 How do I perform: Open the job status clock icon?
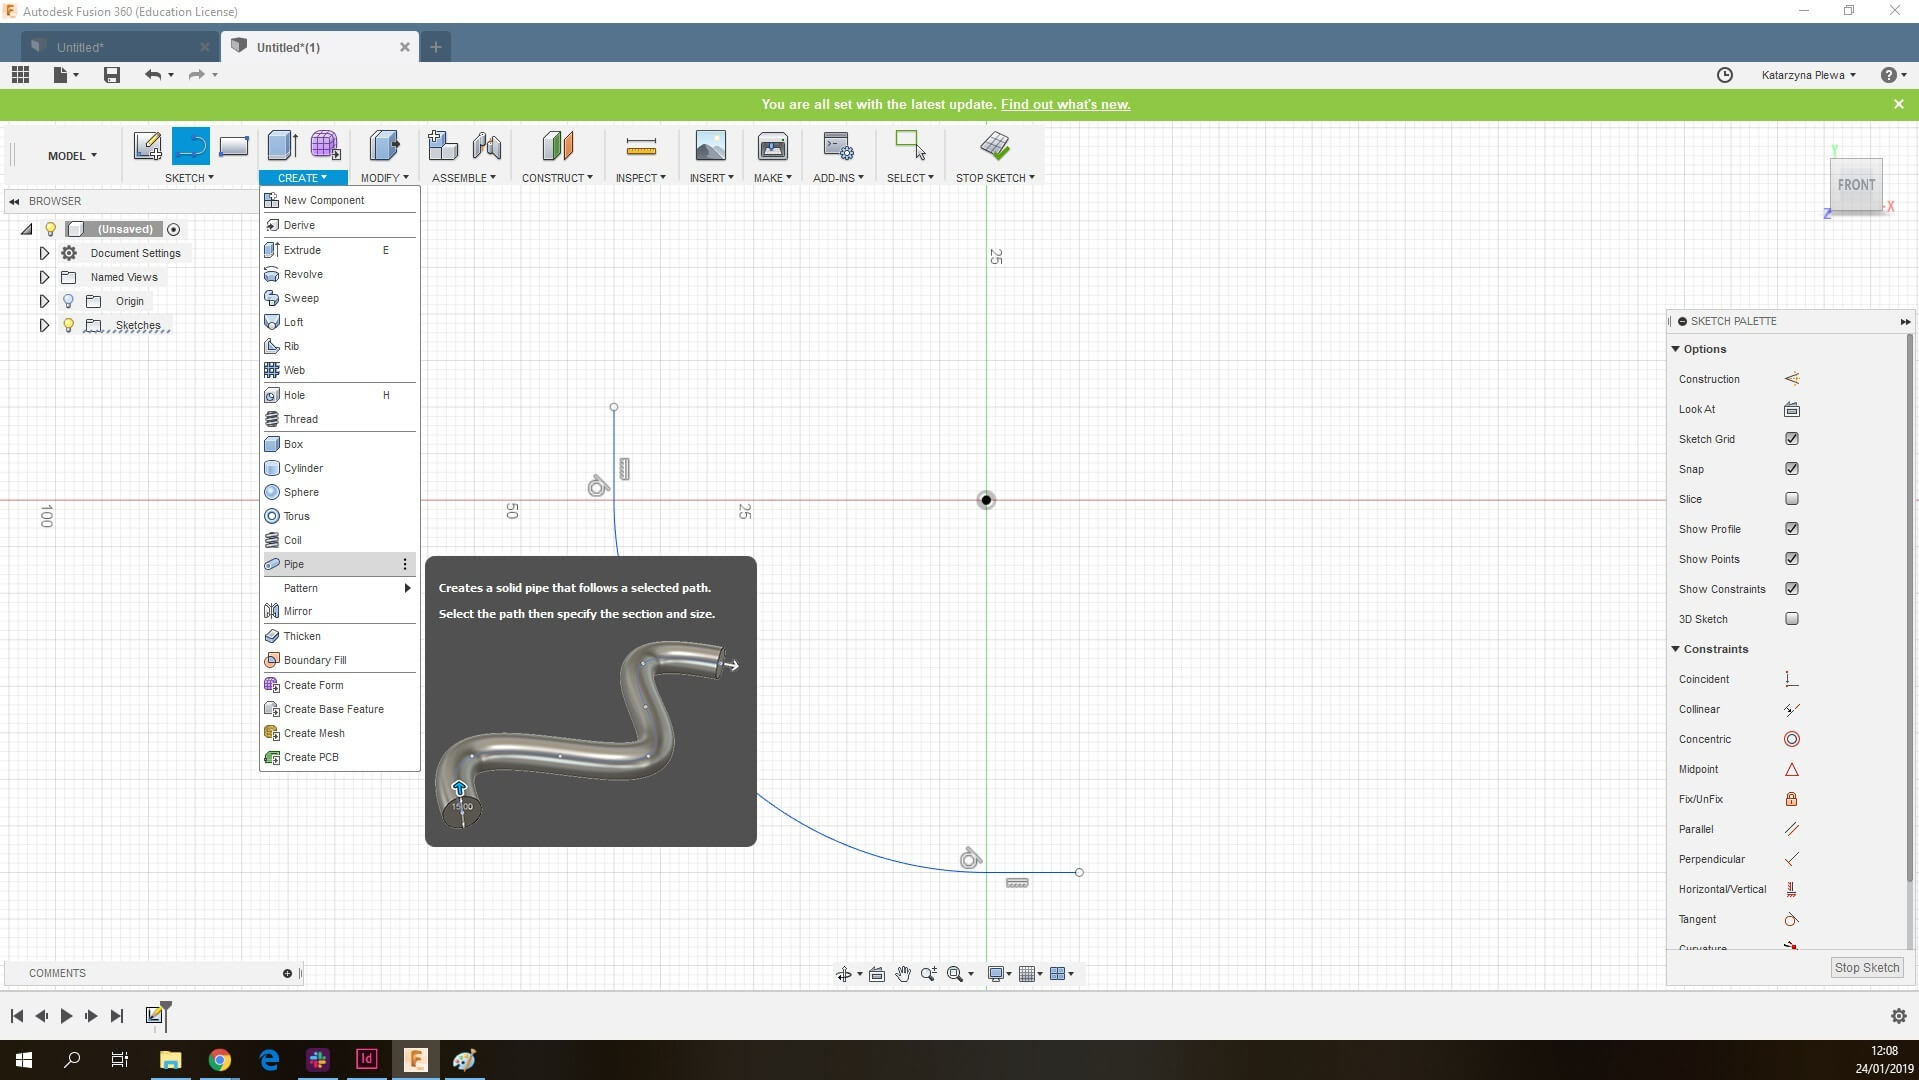coord(1725,75)
